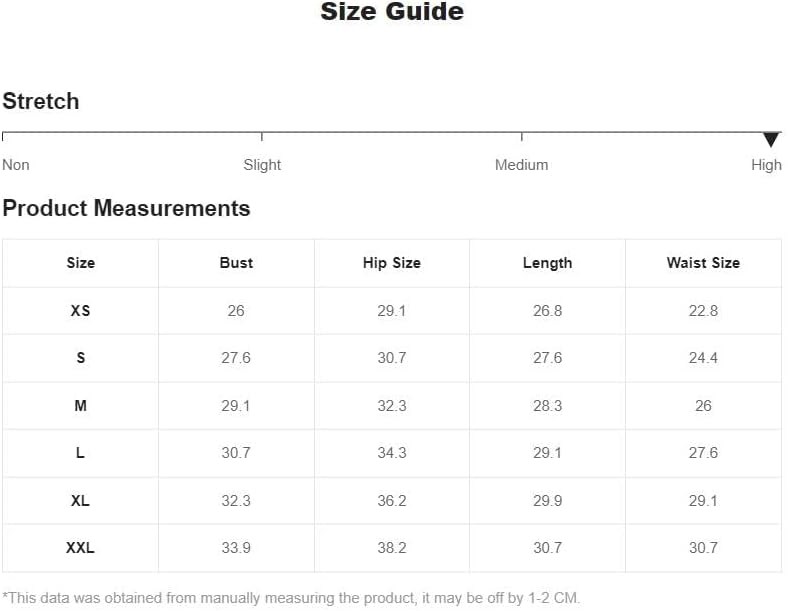Click the Waist Size column header
Image resolution: width=788 pixels, height=611 pixels.
pos(703,263)
